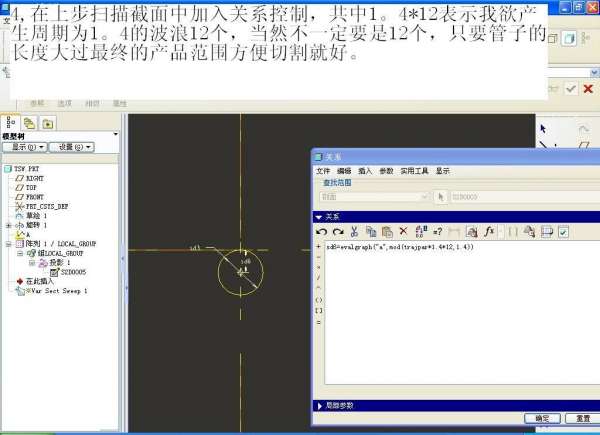Open the 显示 dropdown in model tree
Image resolution: width=600 pixels, height=435 pixels.
pyautogui.click(x=25, y=147)
